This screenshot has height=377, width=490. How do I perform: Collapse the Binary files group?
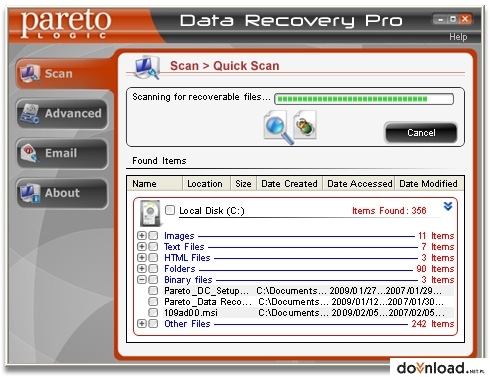142,280
